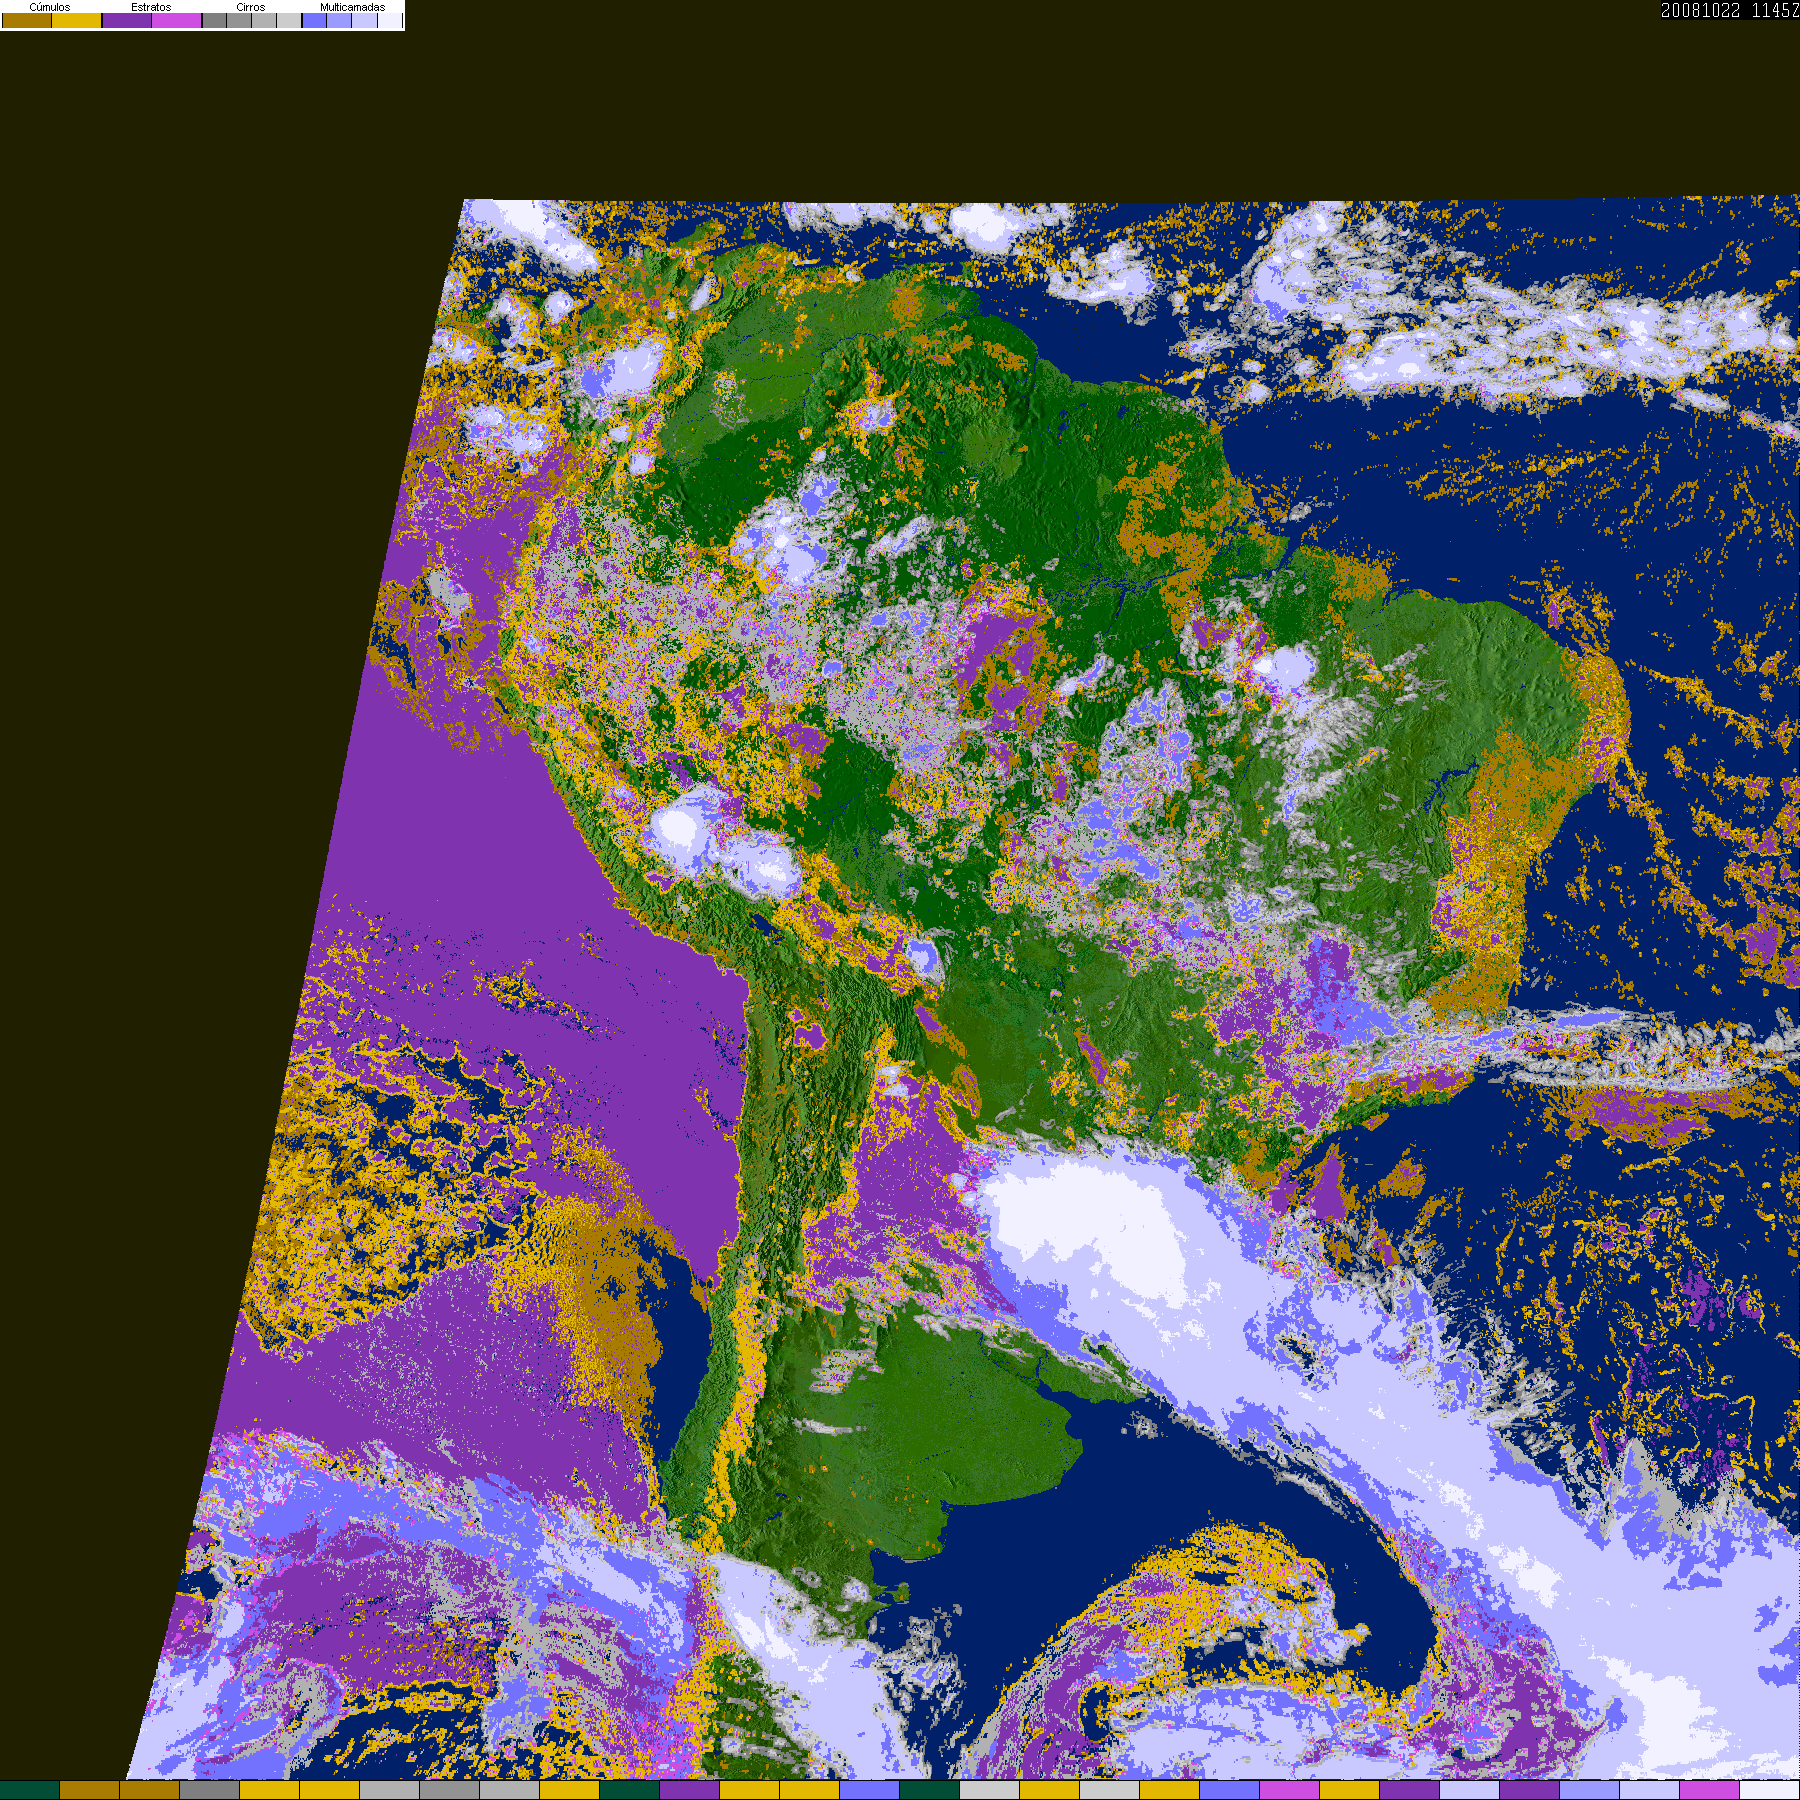Click the Cúmulos legend label
Screen dimensions: 1800x1800
click(50, 7)
